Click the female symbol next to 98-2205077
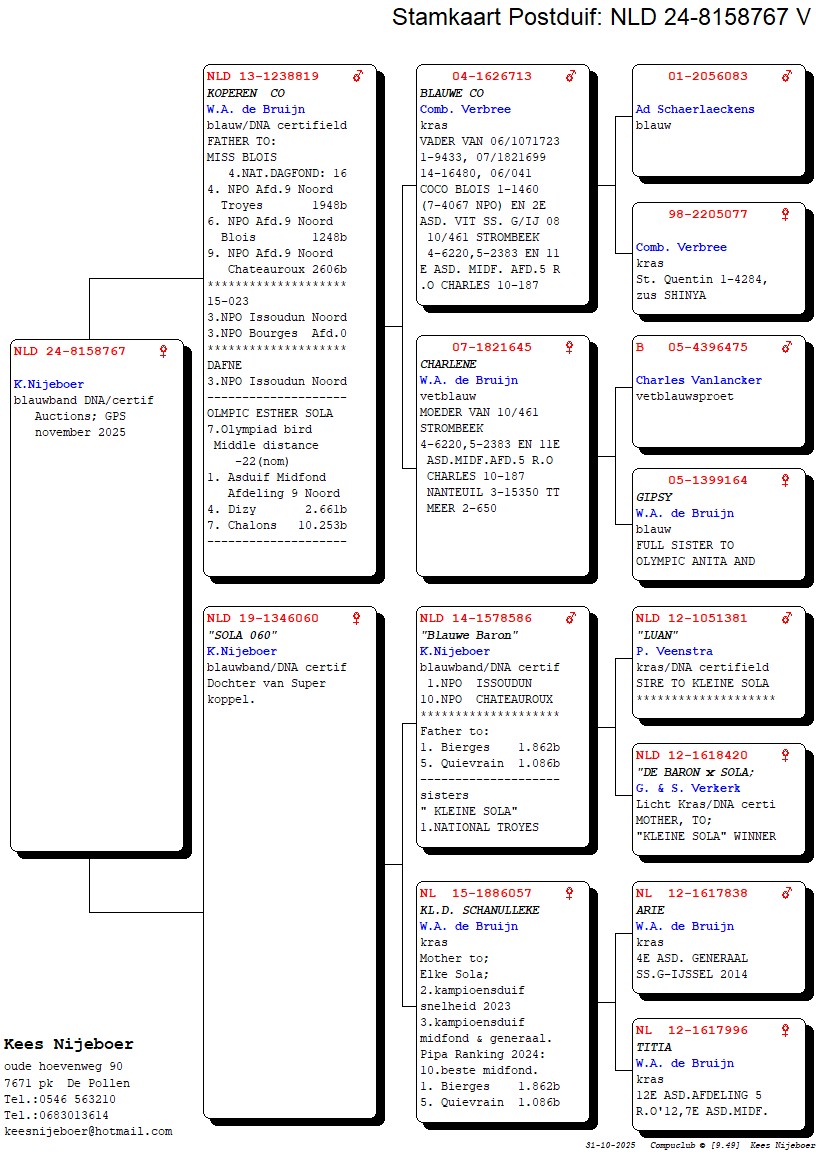816x1172 pixels. (x=787, y=214)
